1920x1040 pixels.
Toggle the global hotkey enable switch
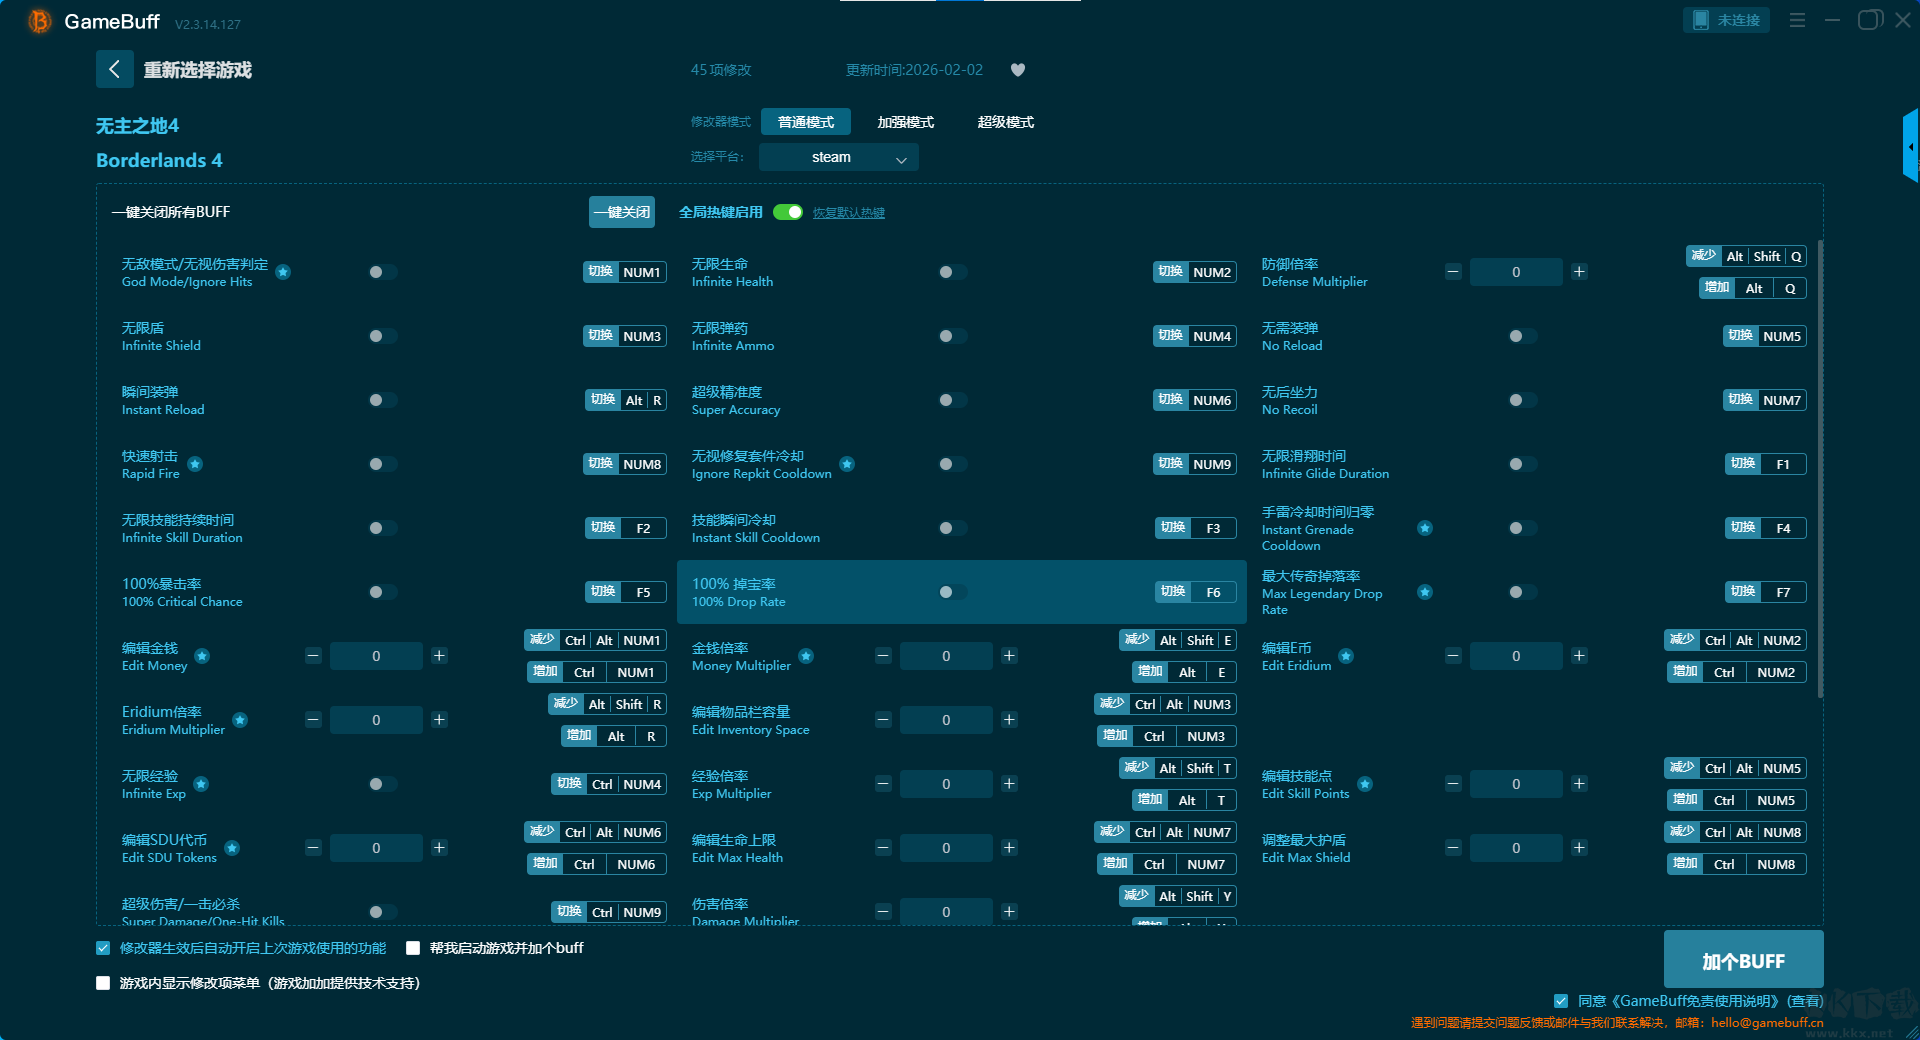click(x=788, y=212)
